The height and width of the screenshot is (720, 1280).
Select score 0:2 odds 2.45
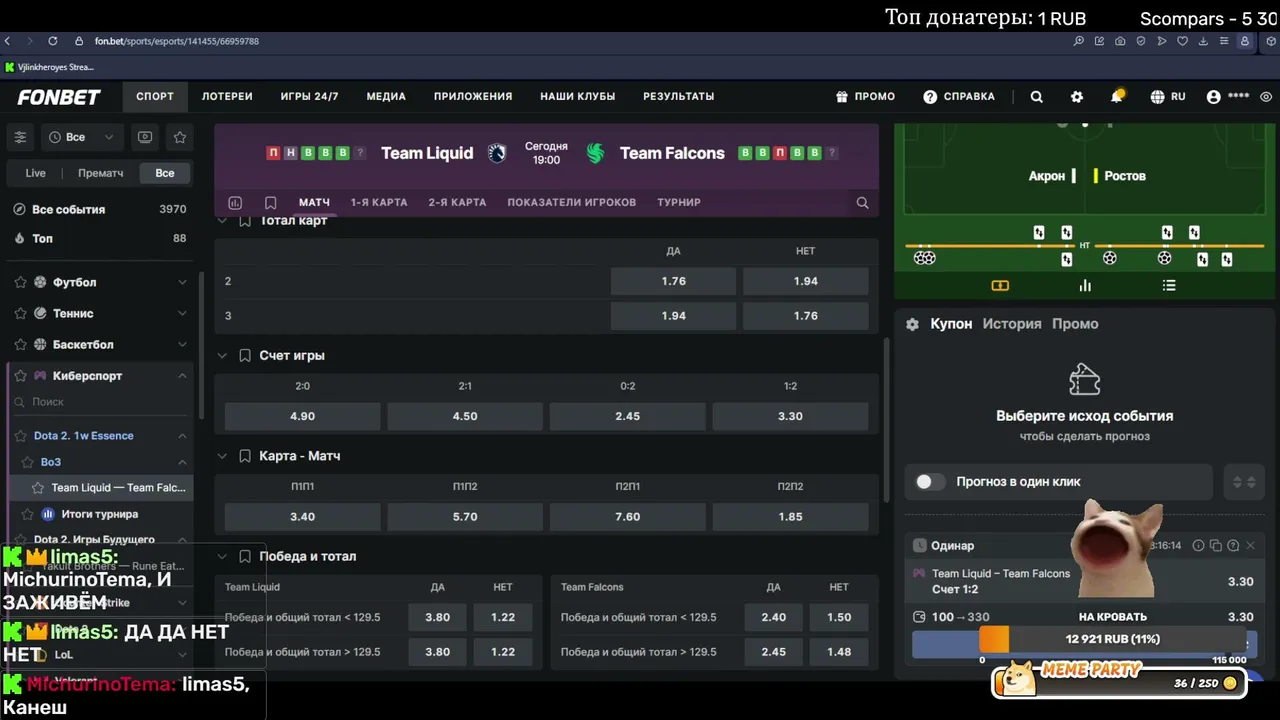tap(628, 416)
